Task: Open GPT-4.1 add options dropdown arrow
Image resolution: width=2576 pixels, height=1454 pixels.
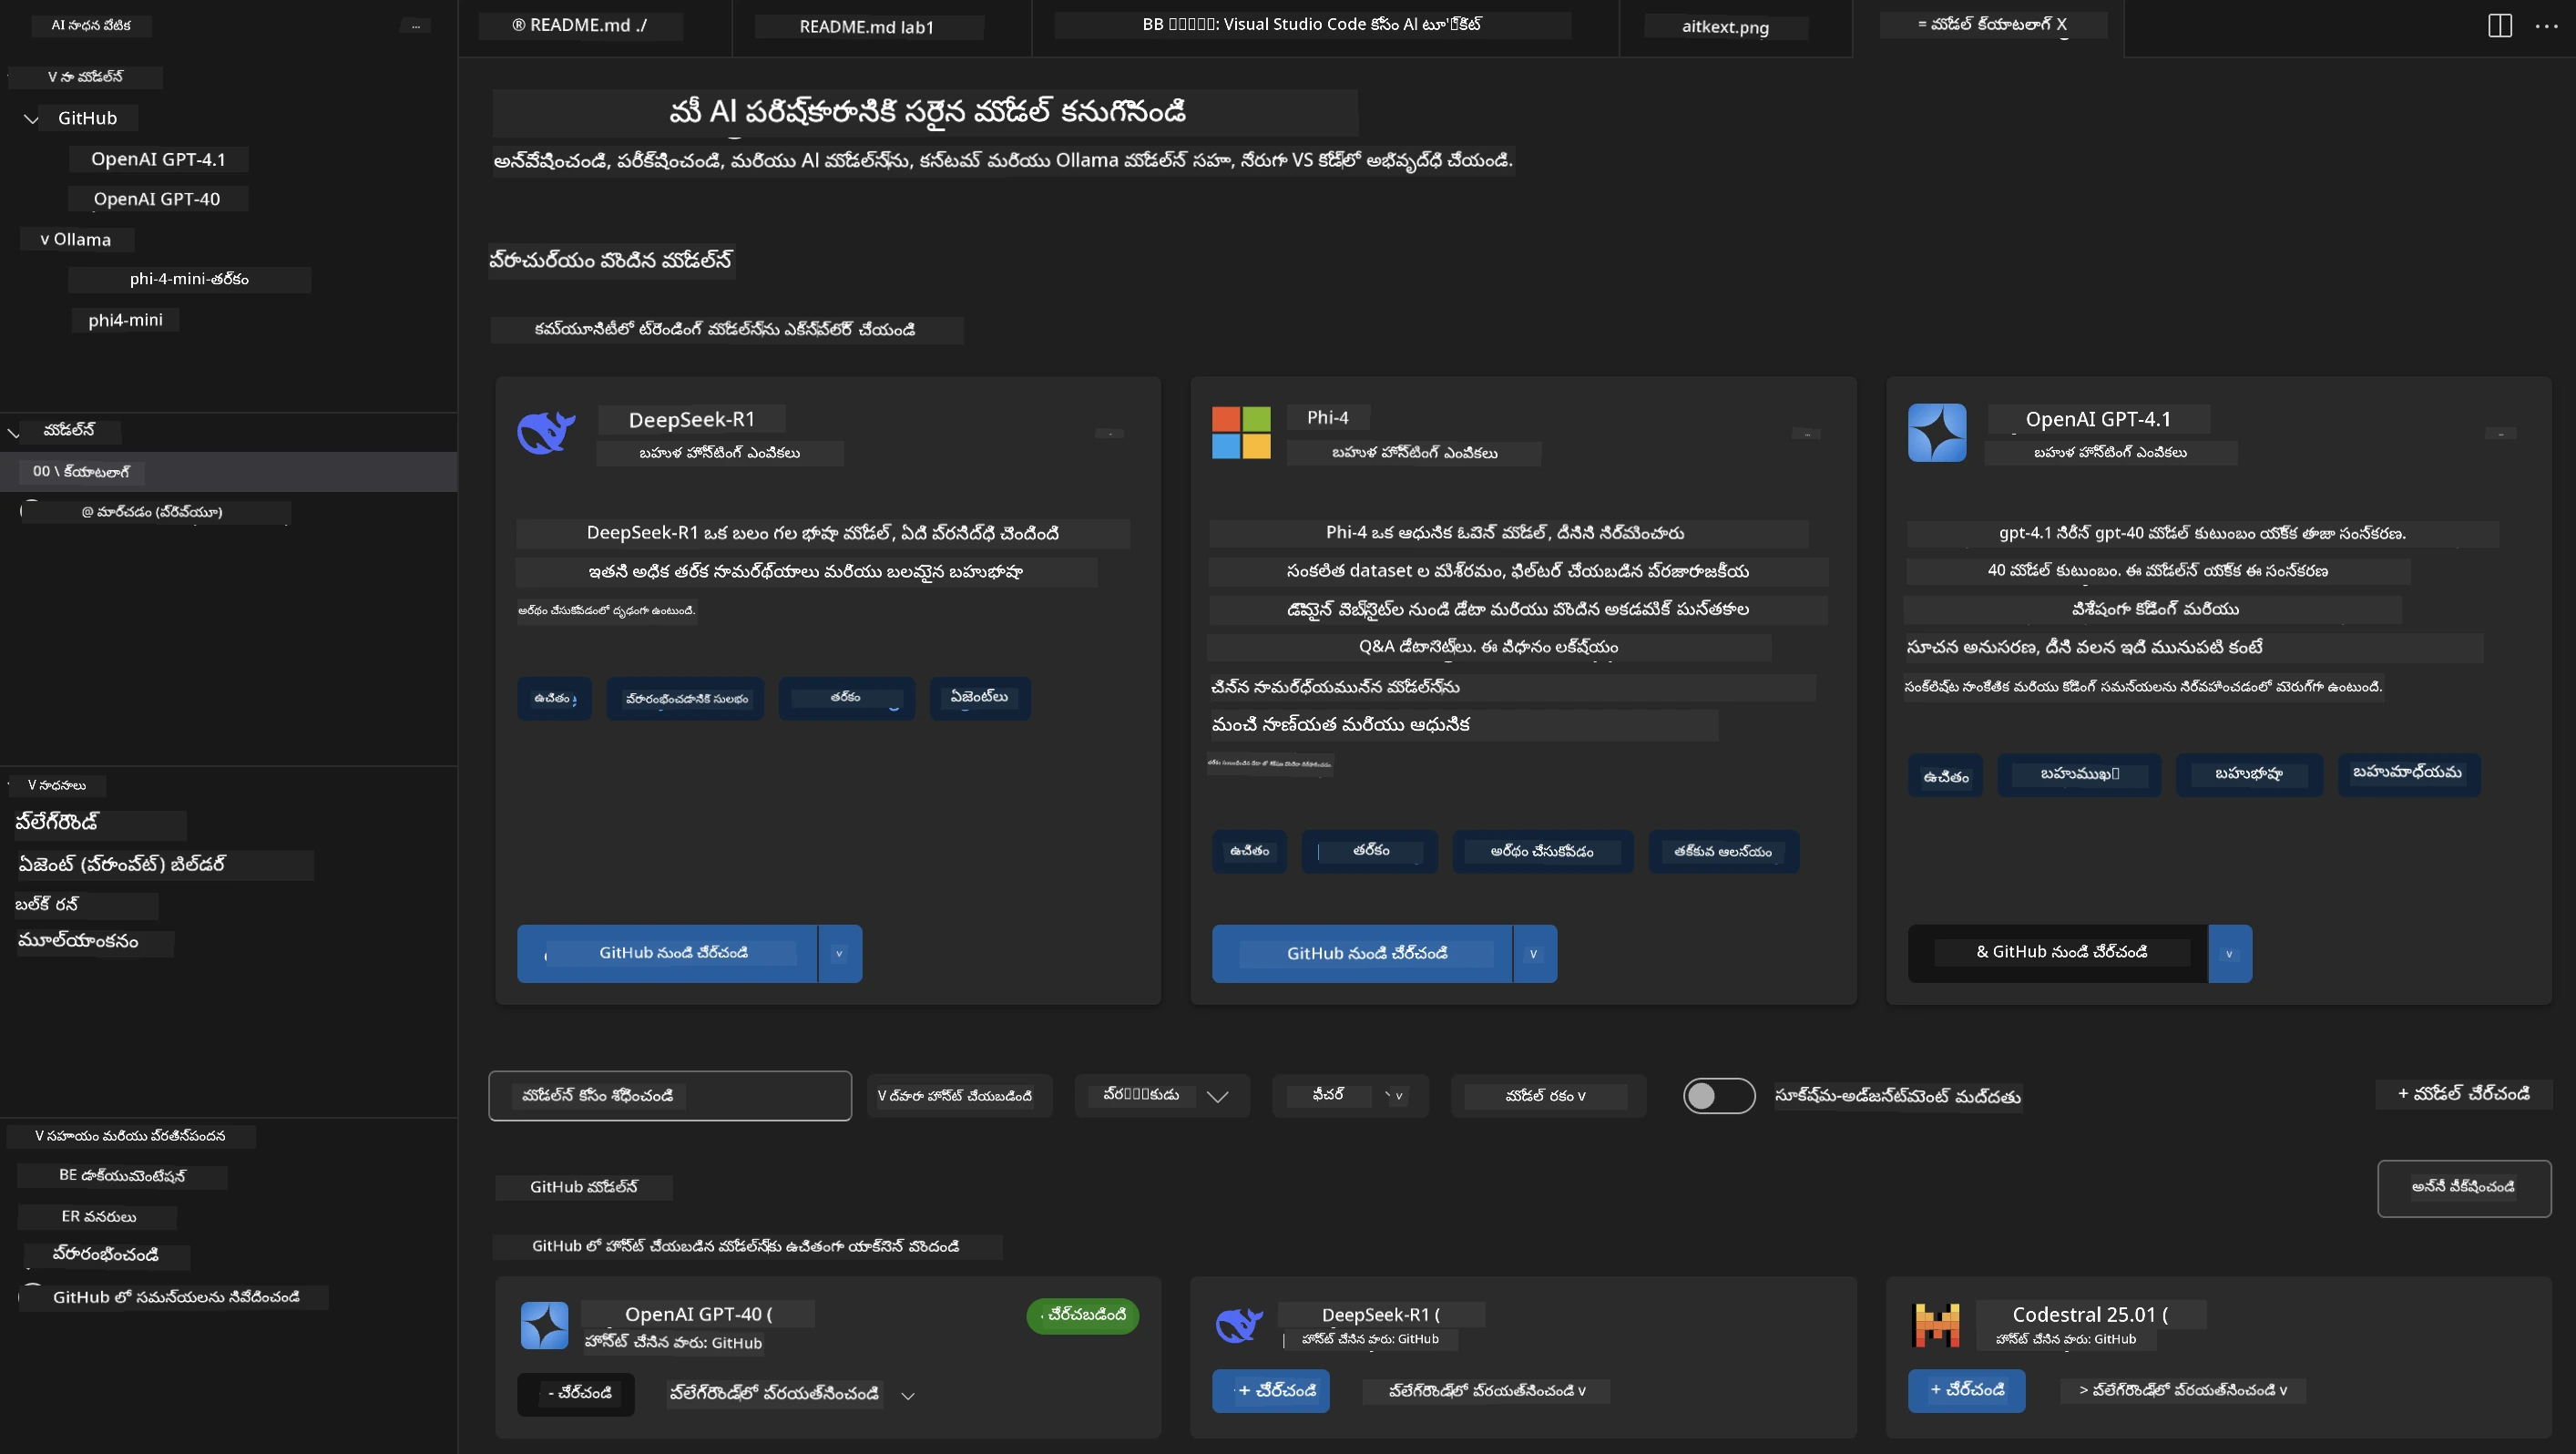Action: click(x=2229, y=954)
